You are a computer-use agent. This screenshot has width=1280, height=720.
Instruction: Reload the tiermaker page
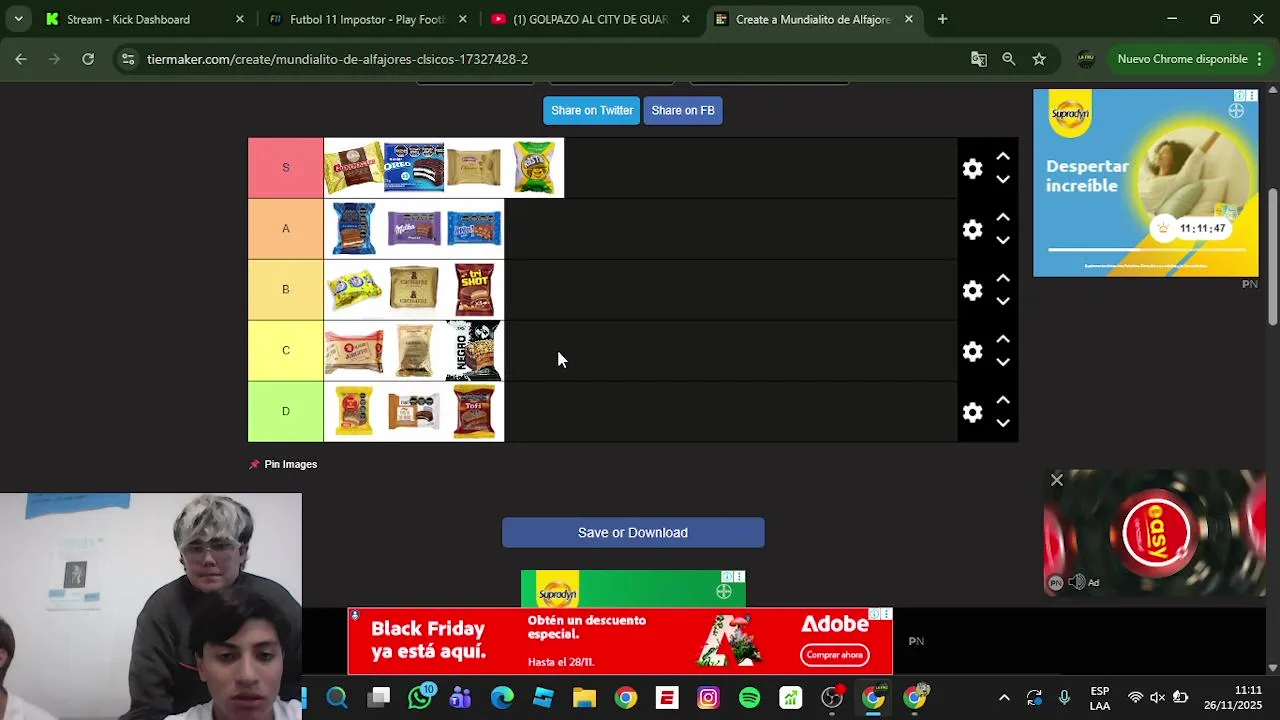tap(88, 59)
